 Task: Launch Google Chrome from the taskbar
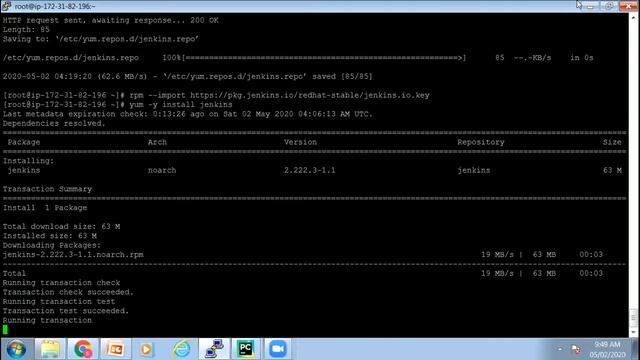83,349
